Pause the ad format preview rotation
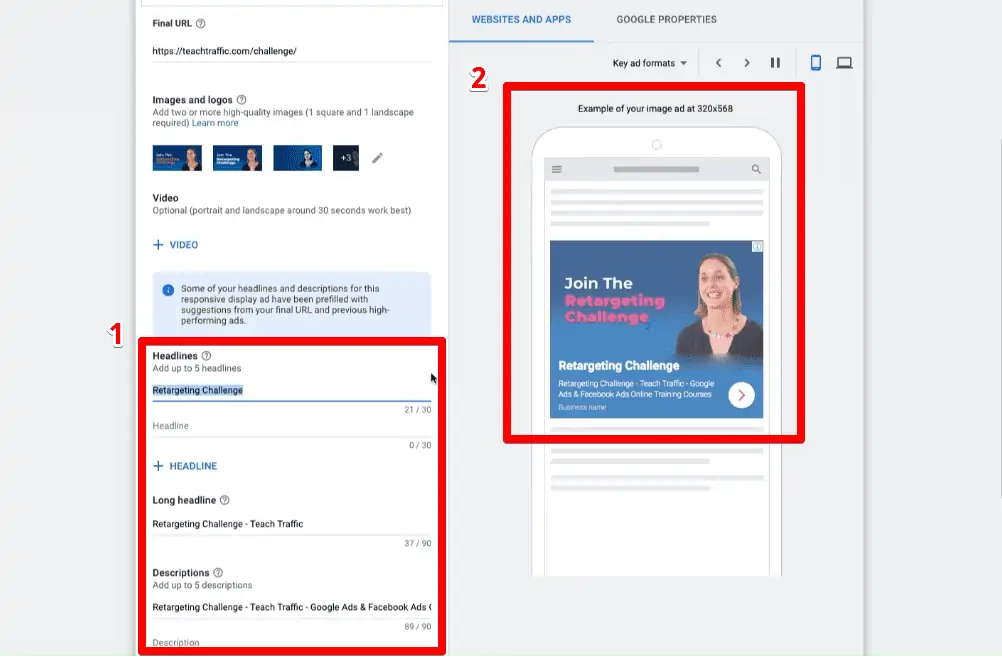This screenshot has height=659, width=1002. [x=776, y=62]
